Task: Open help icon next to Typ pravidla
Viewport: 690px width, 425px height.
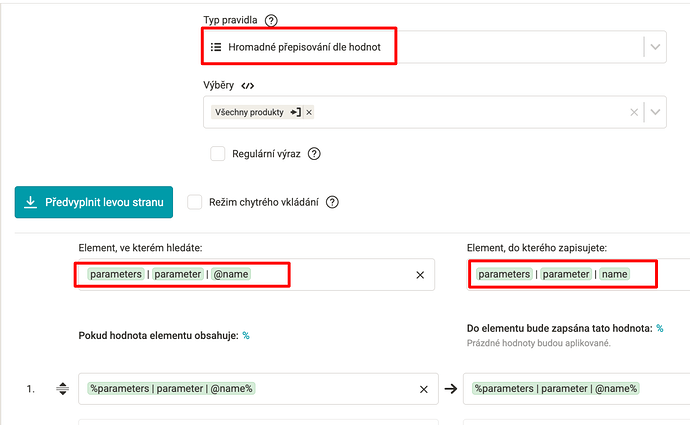Action: pos(271,20)
